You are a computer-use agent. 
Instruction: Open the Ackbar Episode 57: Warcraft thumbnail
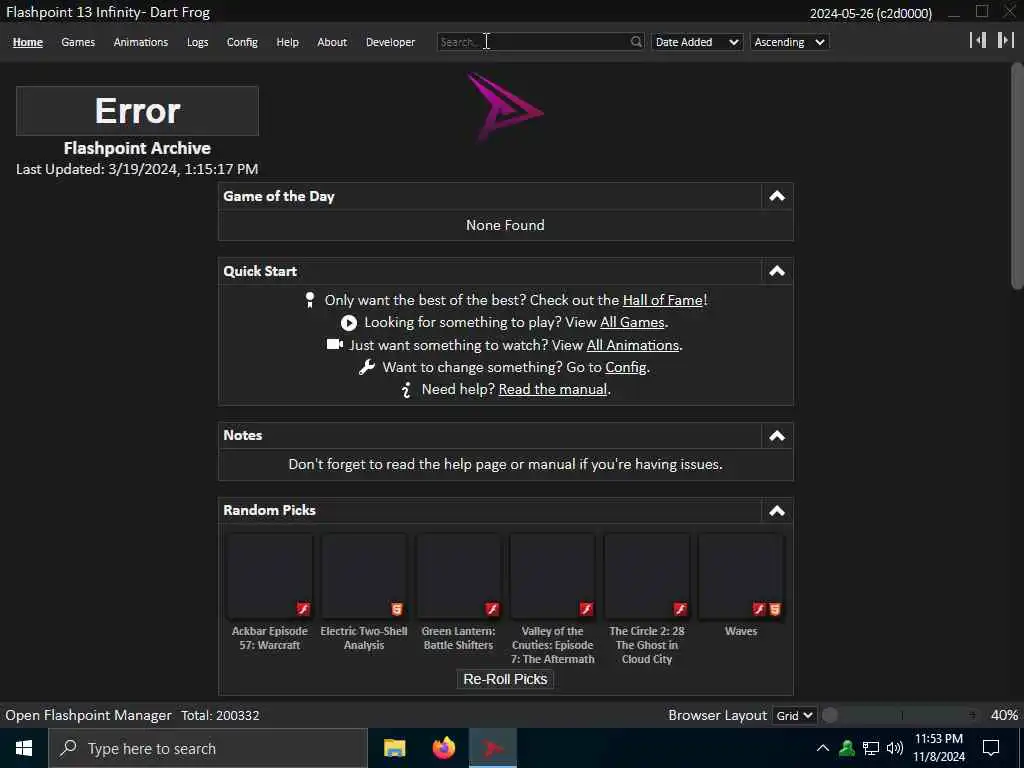point(269,576)
